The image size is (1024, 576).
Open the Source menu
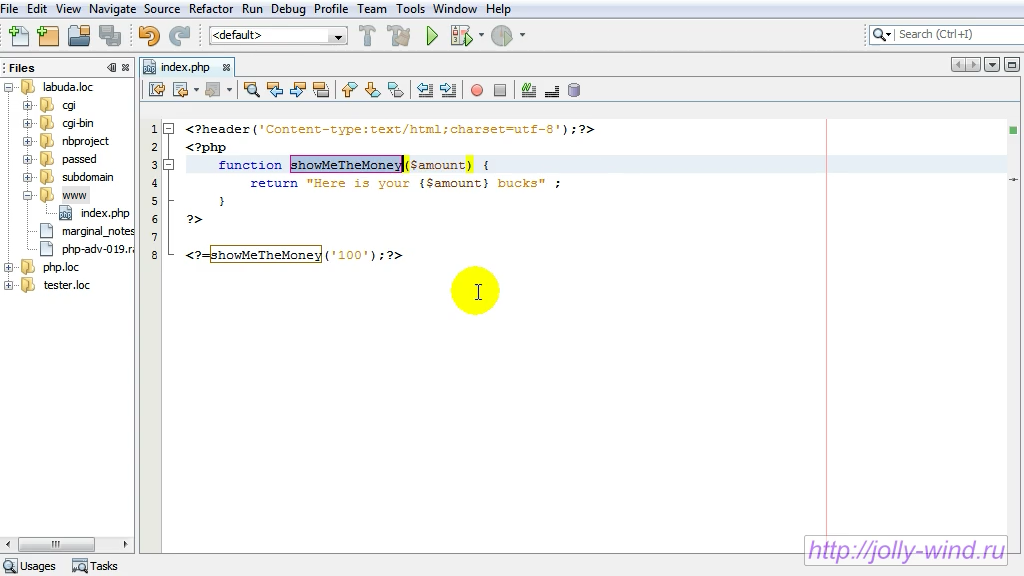[x=162, y=9]
